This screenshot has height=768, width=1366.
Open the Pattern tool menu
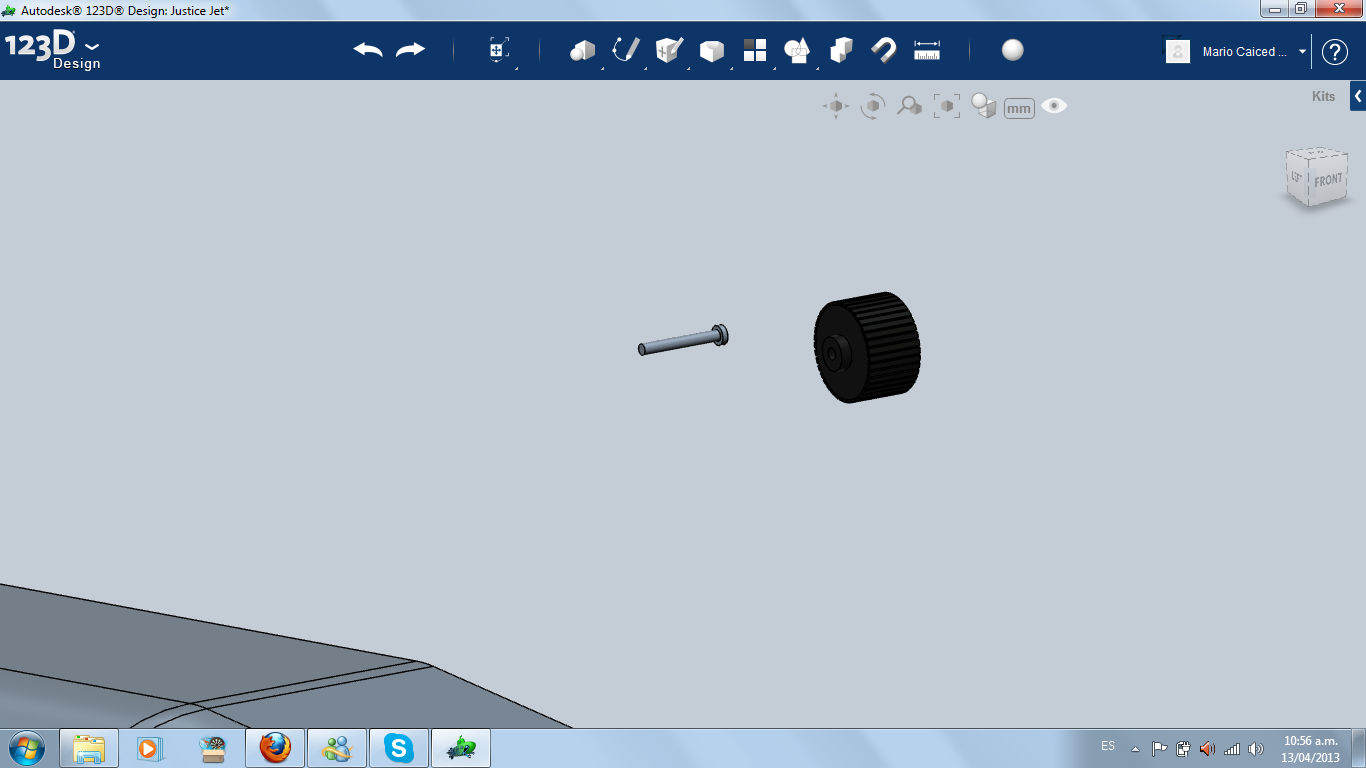(x=755, y=50)
